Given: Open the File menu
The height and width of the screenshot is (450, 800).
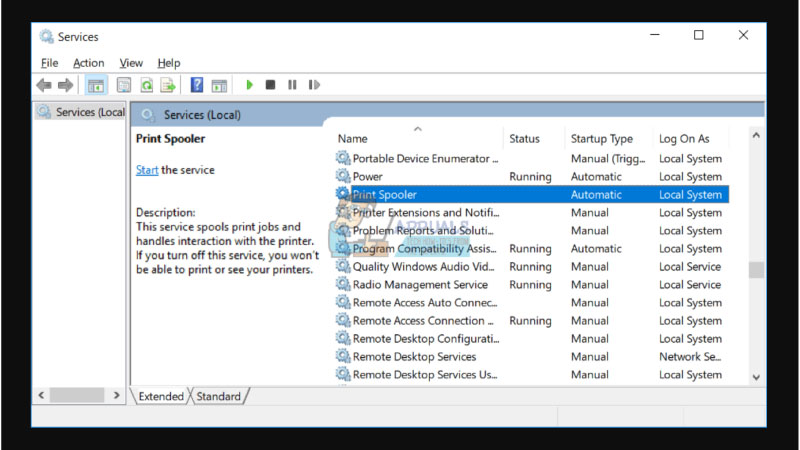Looking at the screenshot, I should click(x=49, y=63).
